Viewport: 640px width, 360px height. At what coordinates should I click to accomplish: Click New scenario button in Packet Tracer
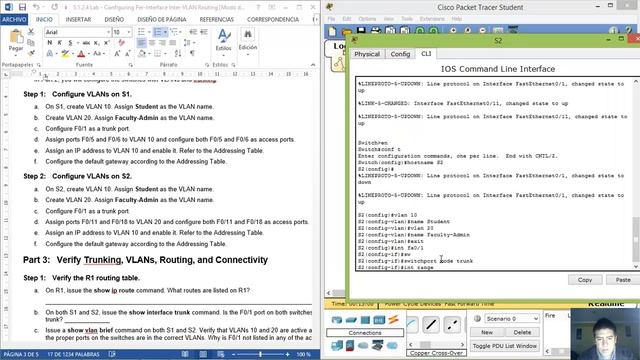[487, 332]
